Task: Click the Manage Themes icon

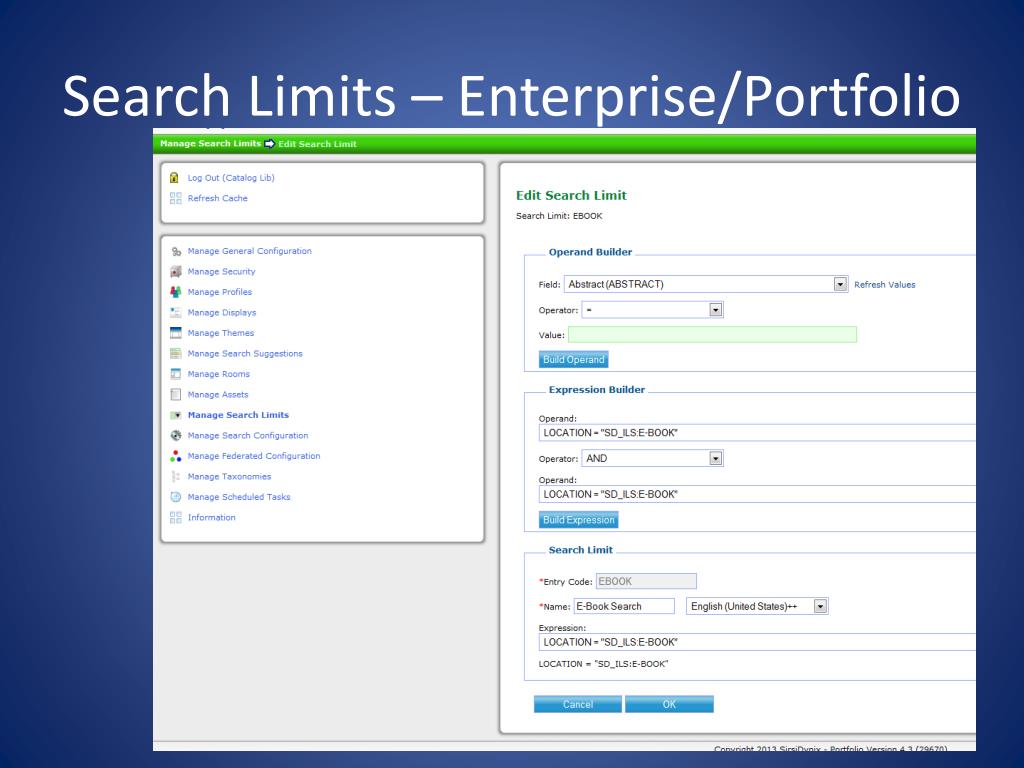Action: (176, 333)
